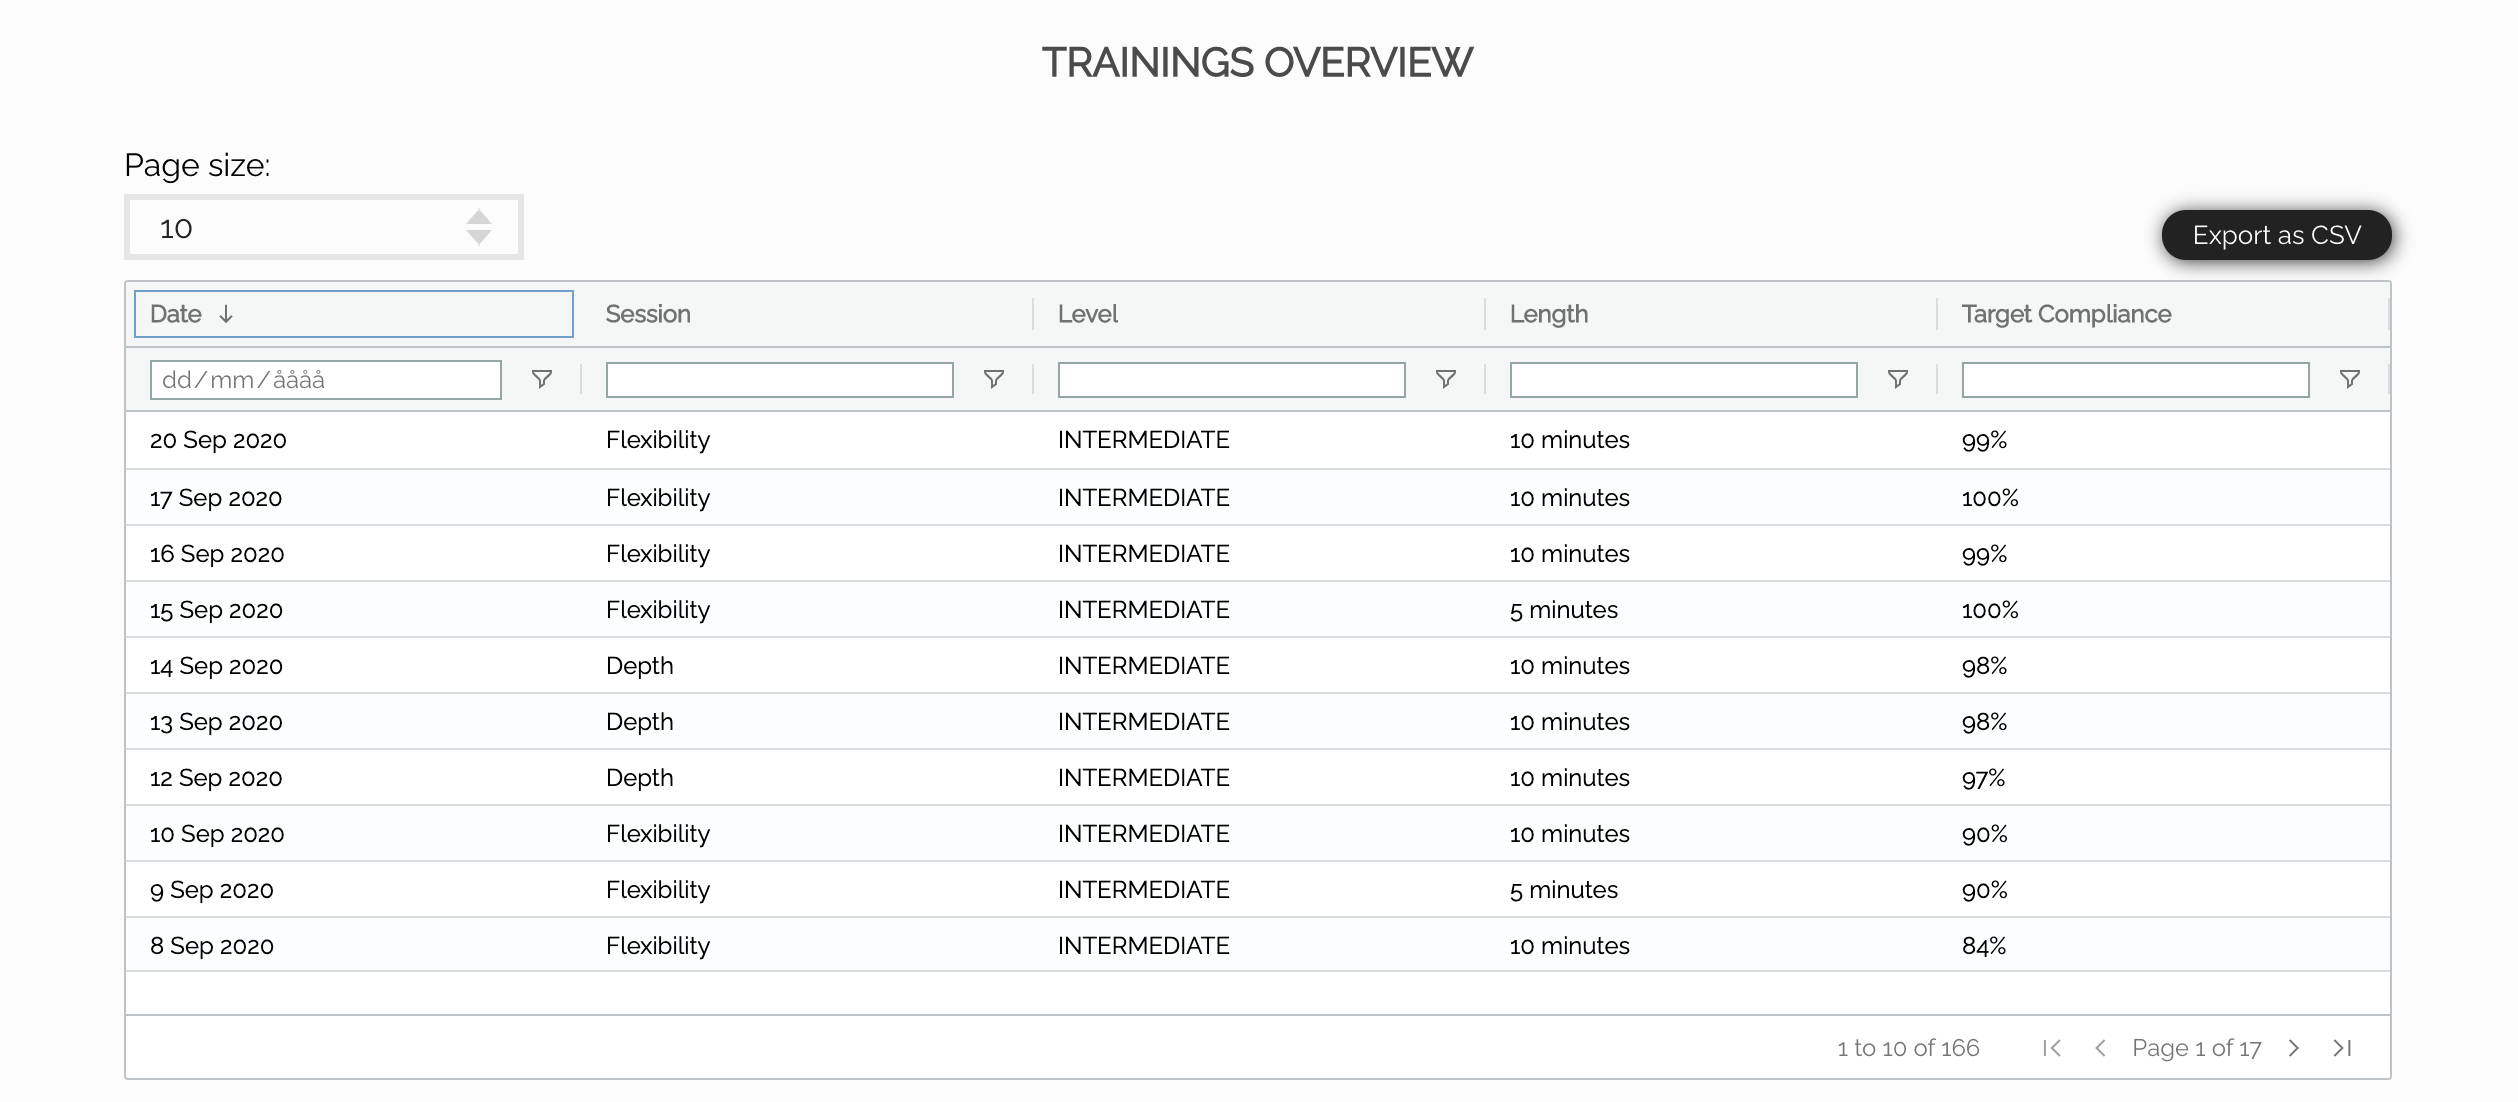The image size is (2518, 1102).
Task: Click Depth session in 14 Sep row
Action: point(640,666)
